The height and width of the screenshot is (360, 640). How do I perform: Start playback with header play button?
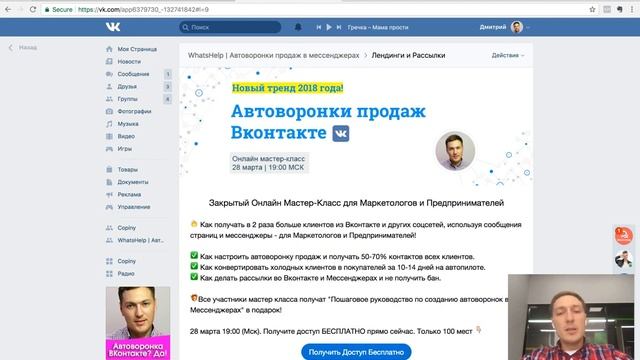[x=329, y=27]
